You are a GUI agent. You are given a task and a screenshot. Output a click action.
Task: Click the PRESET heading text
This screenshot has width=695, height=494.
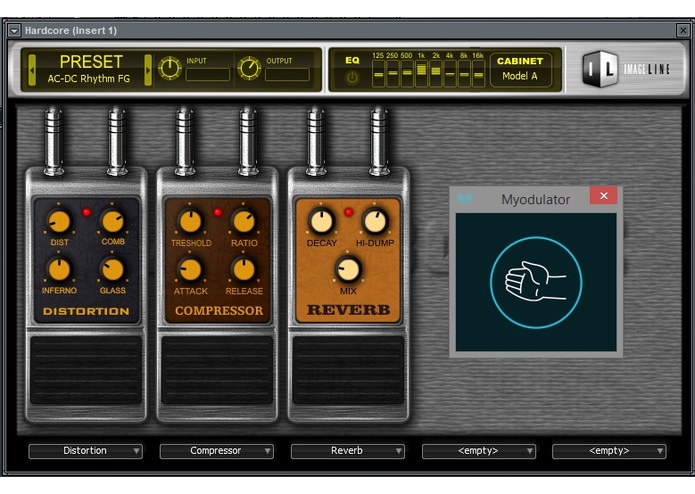(91, 62)
